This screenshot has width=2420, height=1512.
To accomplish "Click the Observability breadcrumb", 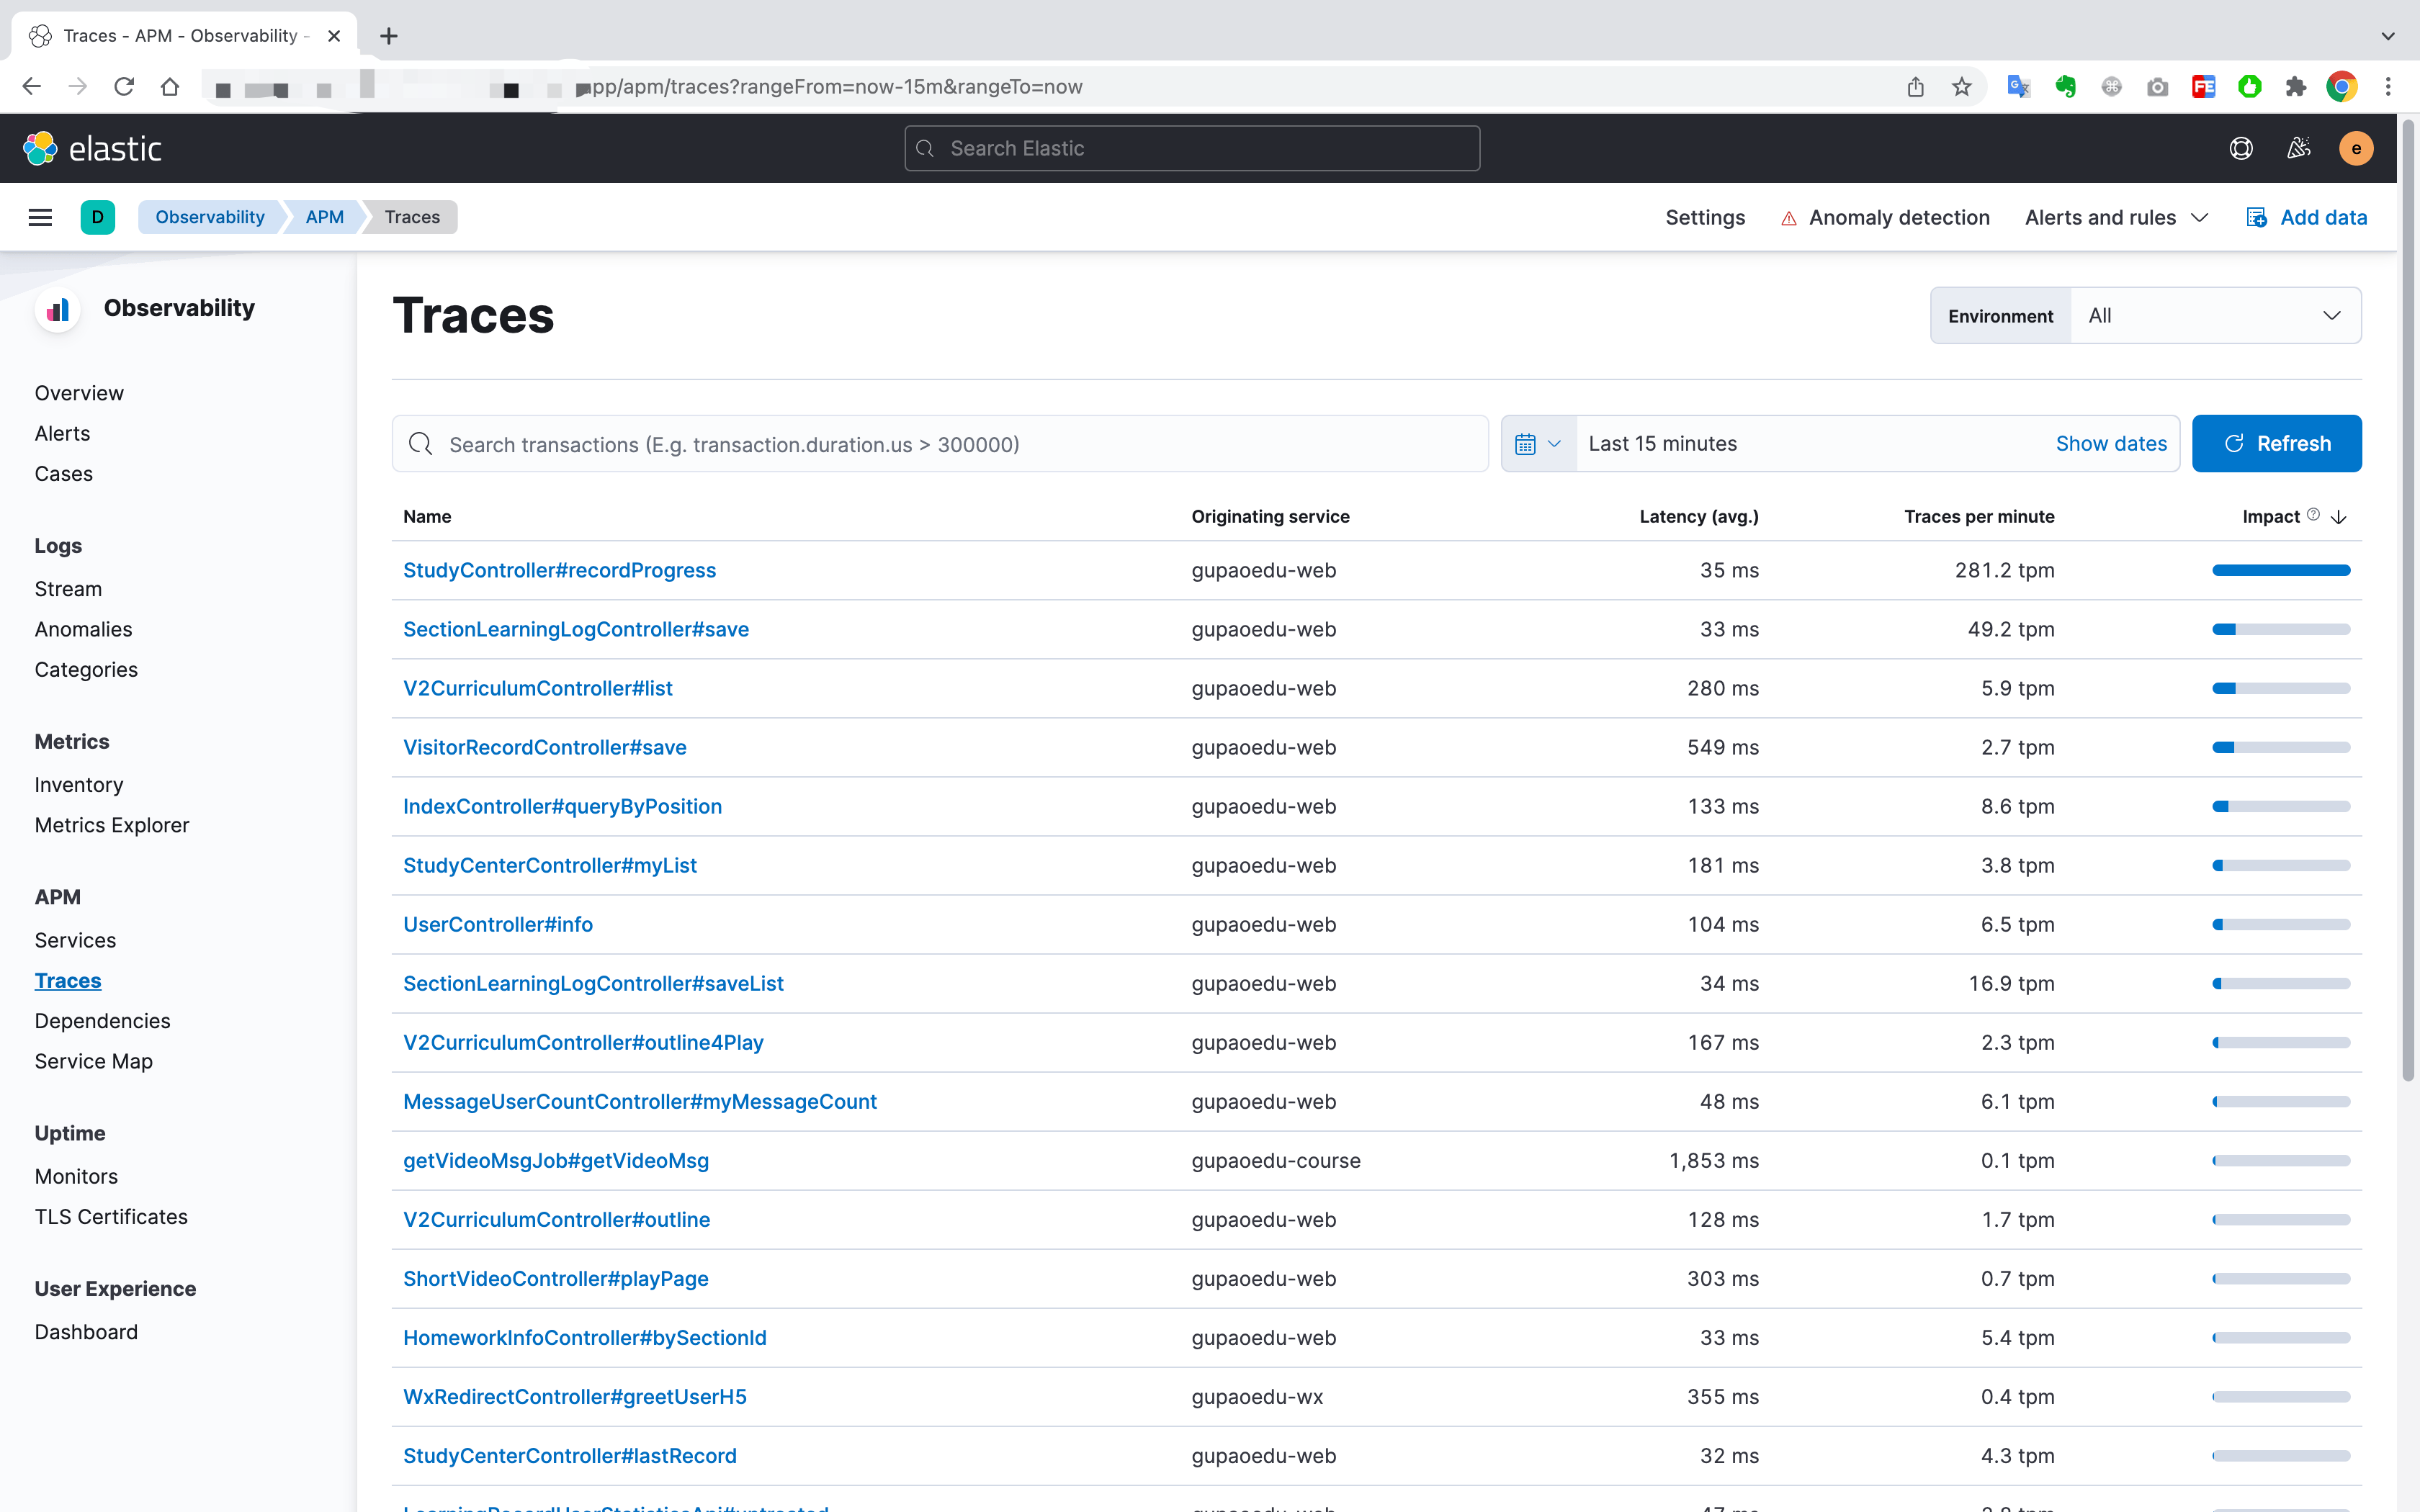I will 209,217.
